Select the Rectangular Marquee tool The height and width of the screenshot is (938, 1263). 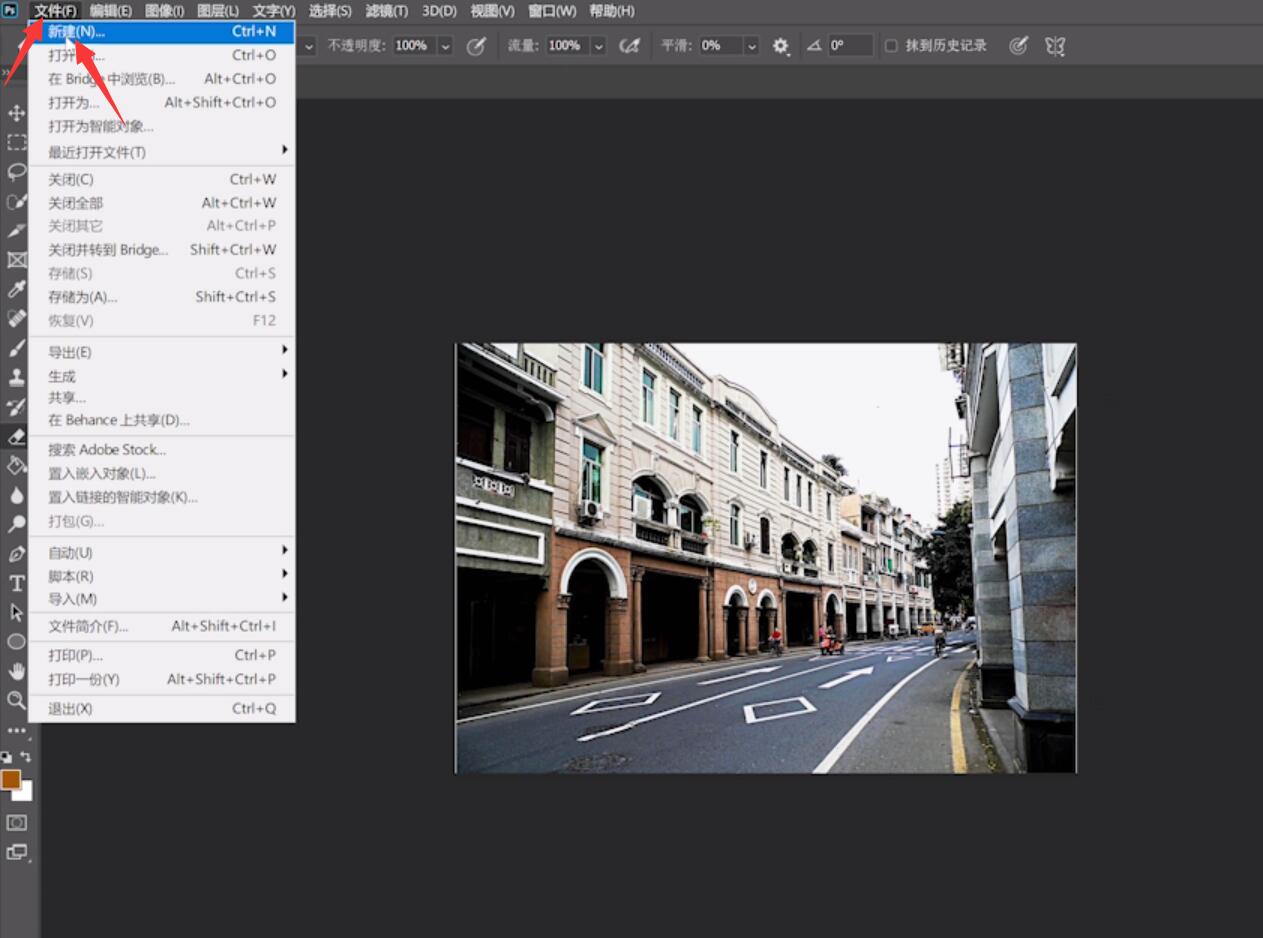[x=16, y=142]
